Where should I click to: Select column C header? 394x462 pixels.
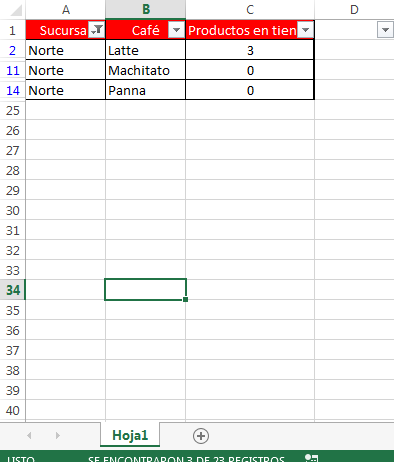(x=250, y=9)
